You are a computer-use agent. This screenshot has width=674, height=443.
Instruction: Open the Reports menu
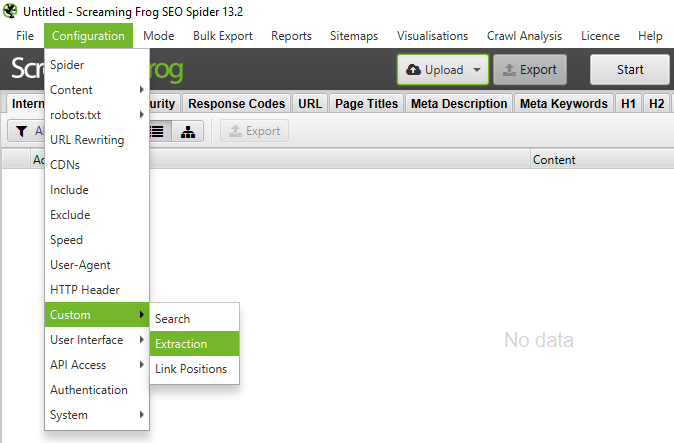291,36
